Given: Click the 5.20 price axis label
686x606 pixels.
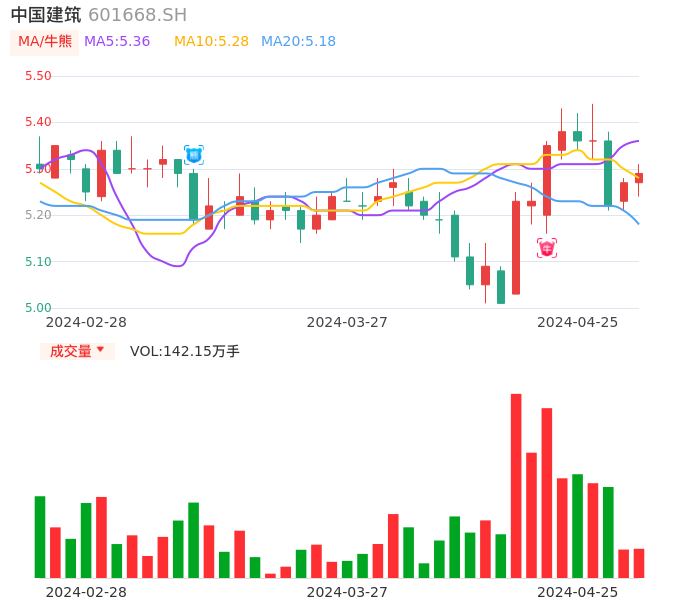Looking at the screenshot, I should (38, 215).
